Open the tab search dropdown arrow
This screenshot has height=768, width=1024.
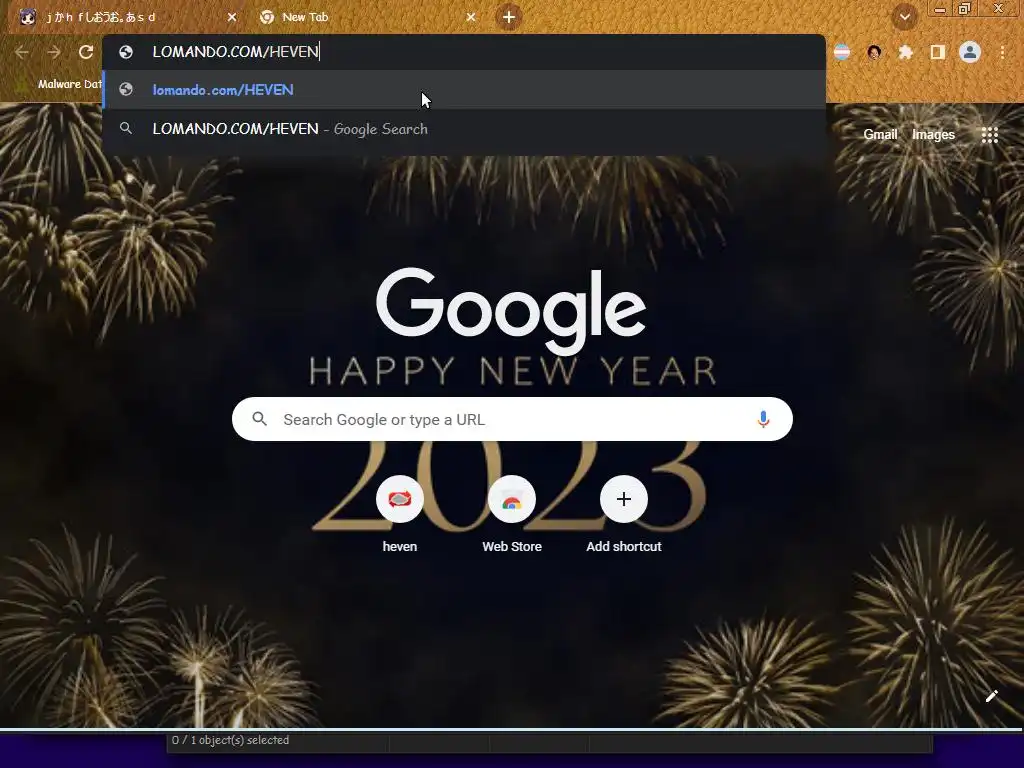coord(905,17)
